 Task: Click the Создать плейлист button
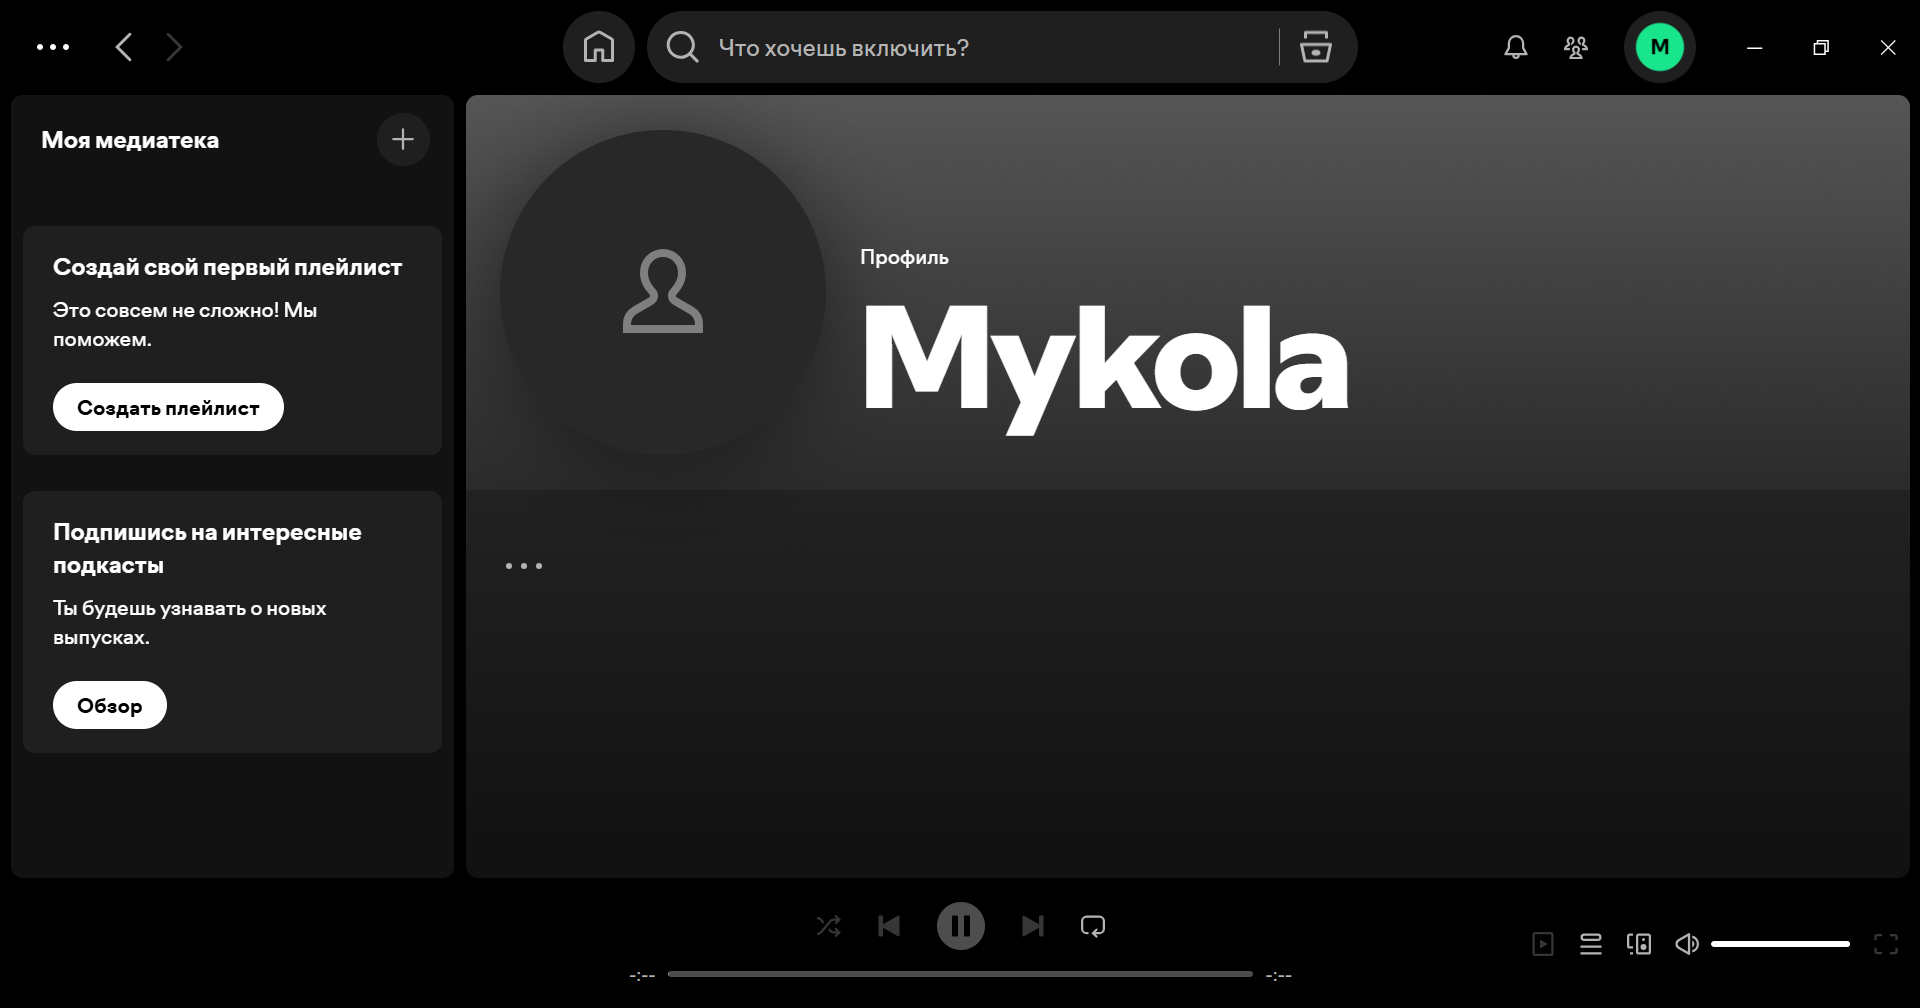(x=168, y=407)
